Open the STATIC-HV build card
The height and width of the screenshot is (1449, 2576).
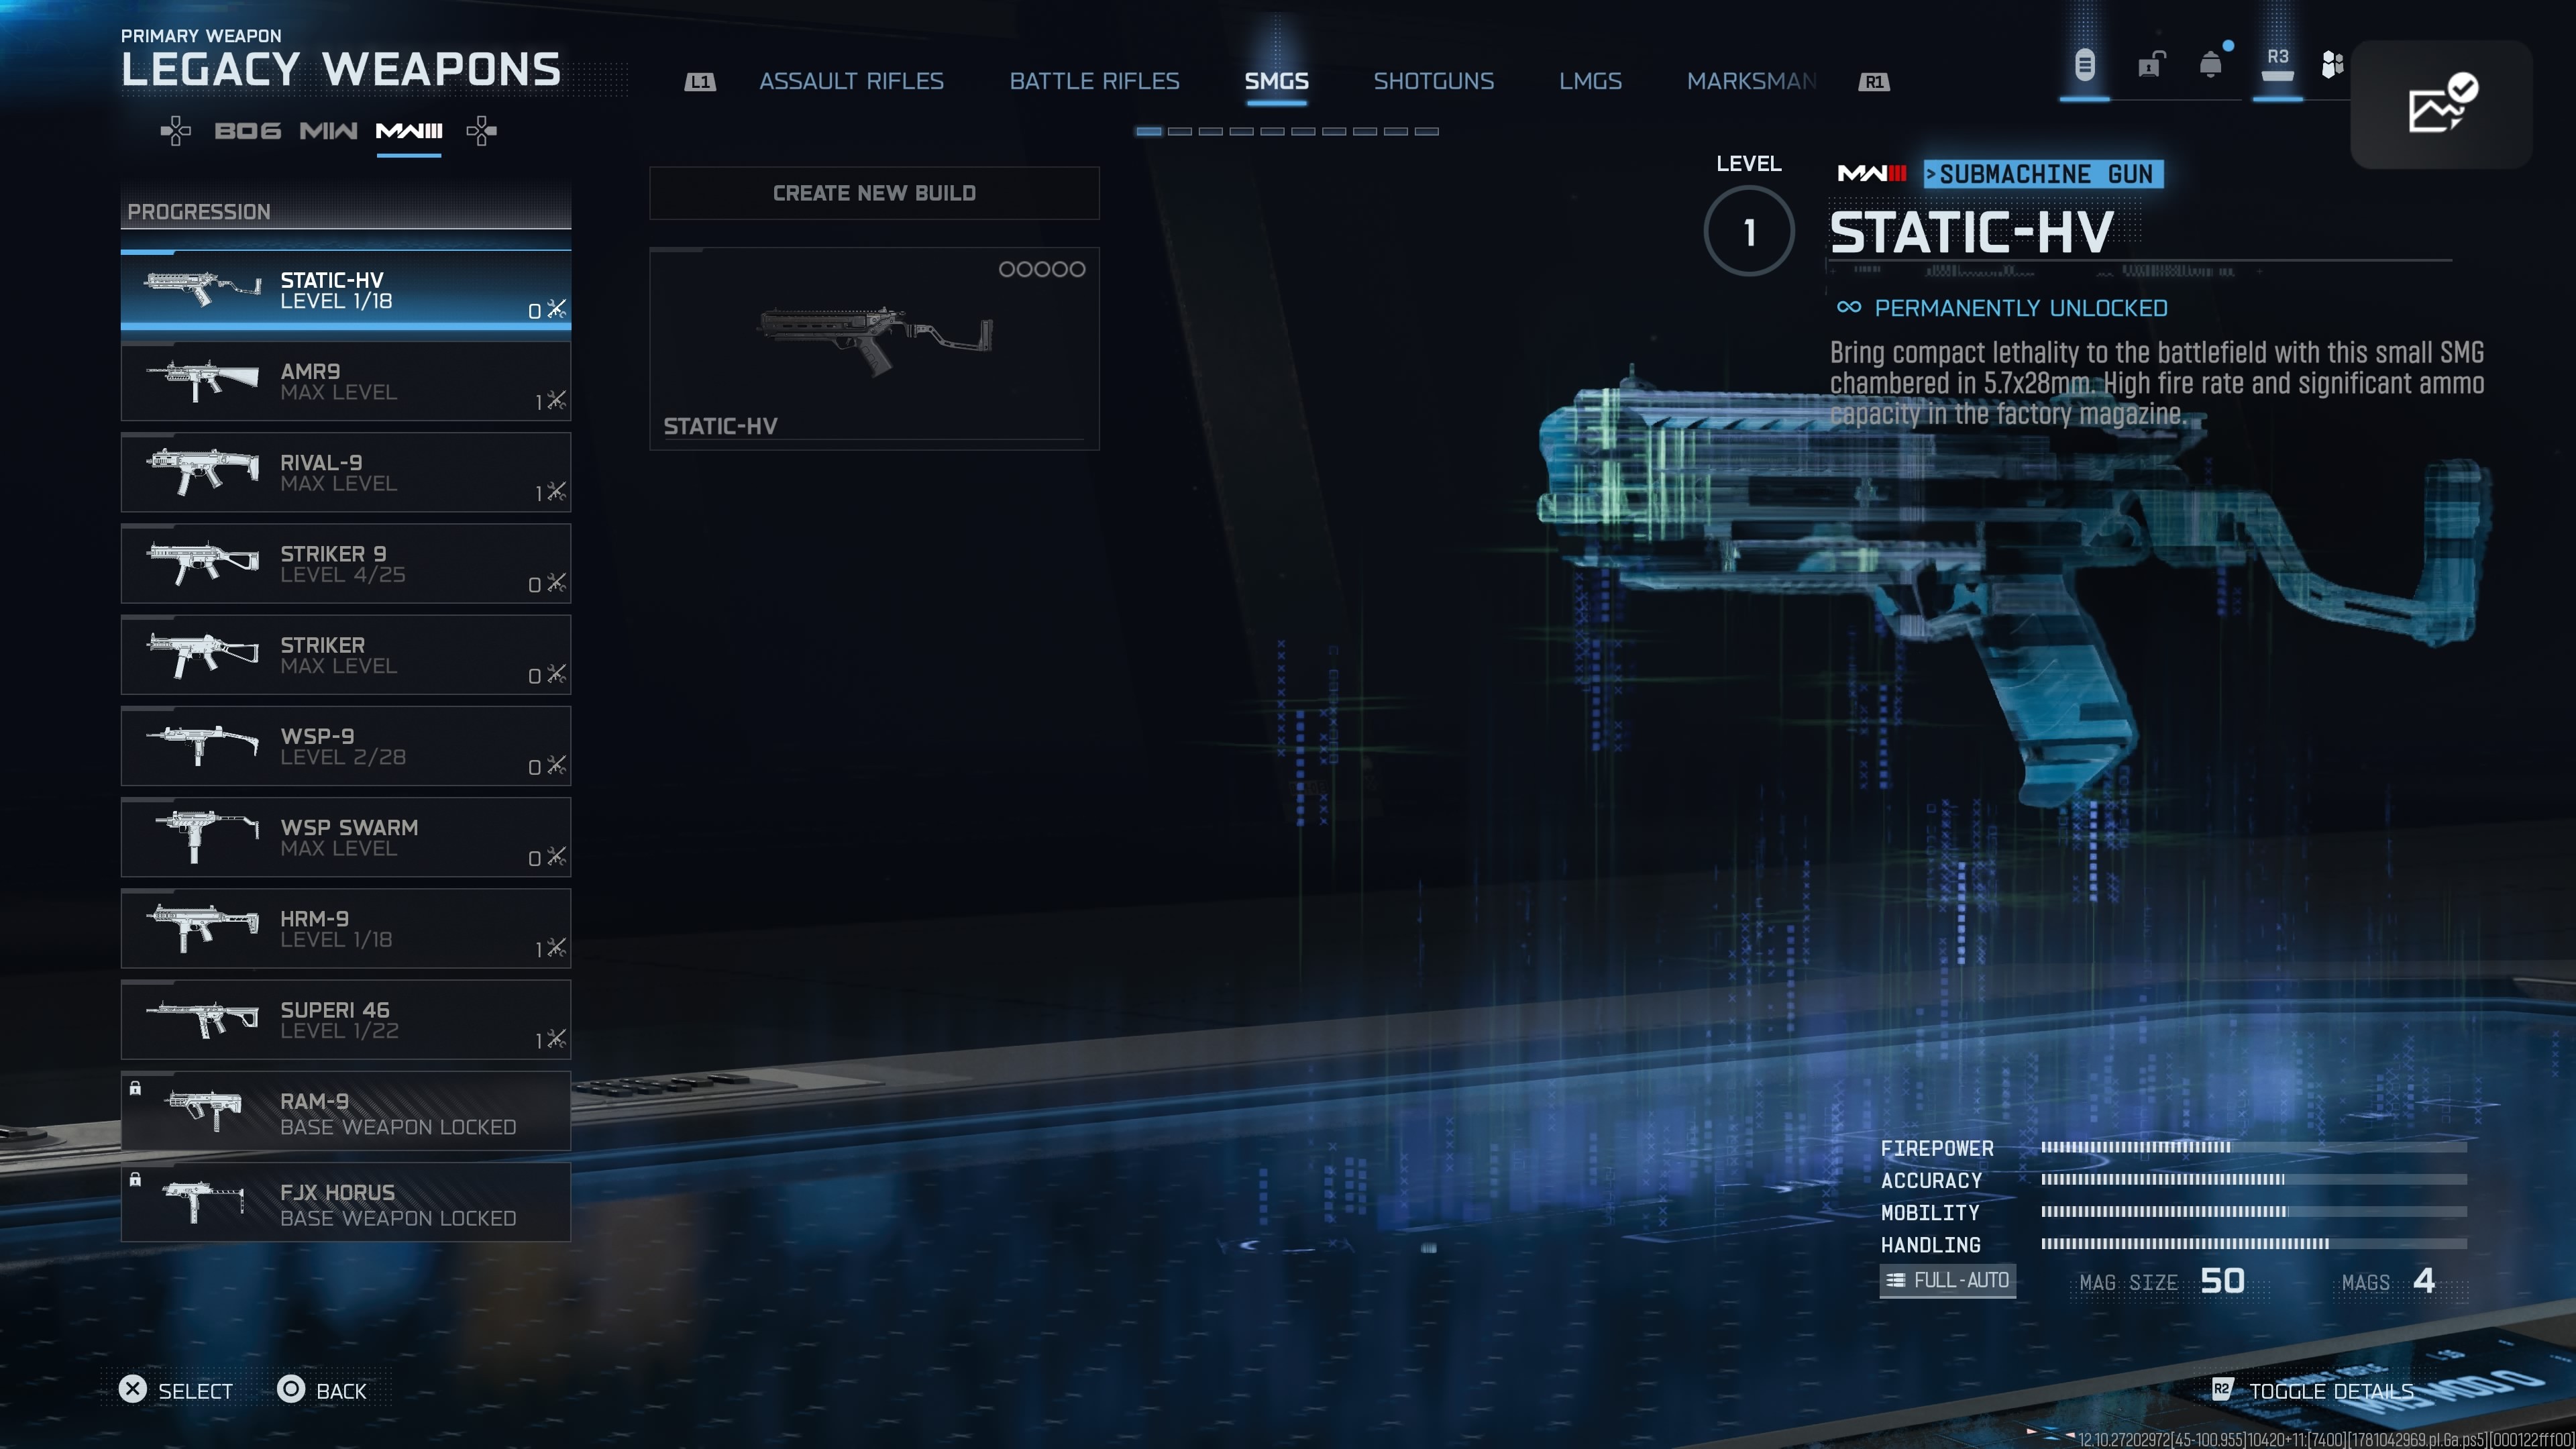click(874, 348)
